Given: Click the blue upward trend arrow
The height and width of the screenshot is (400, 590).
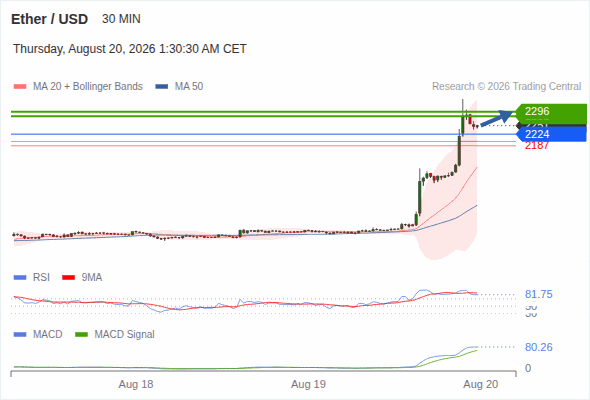Looking at the screenshot, I should tap(497, 118).
